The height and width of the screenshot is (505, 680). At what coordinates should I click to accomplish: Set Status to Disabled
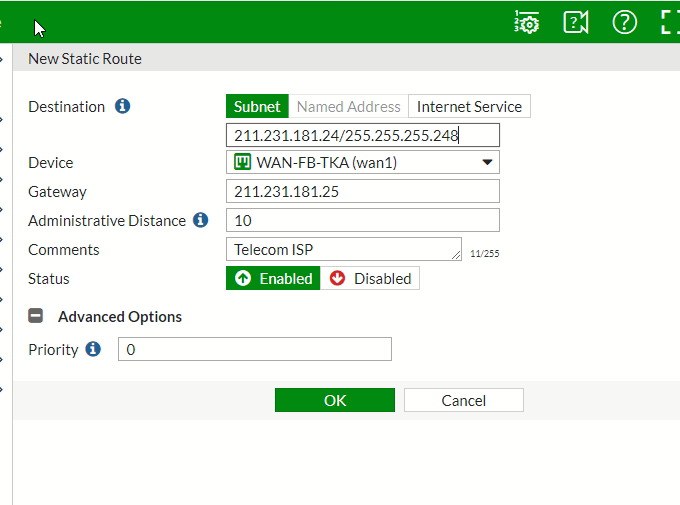370,278
